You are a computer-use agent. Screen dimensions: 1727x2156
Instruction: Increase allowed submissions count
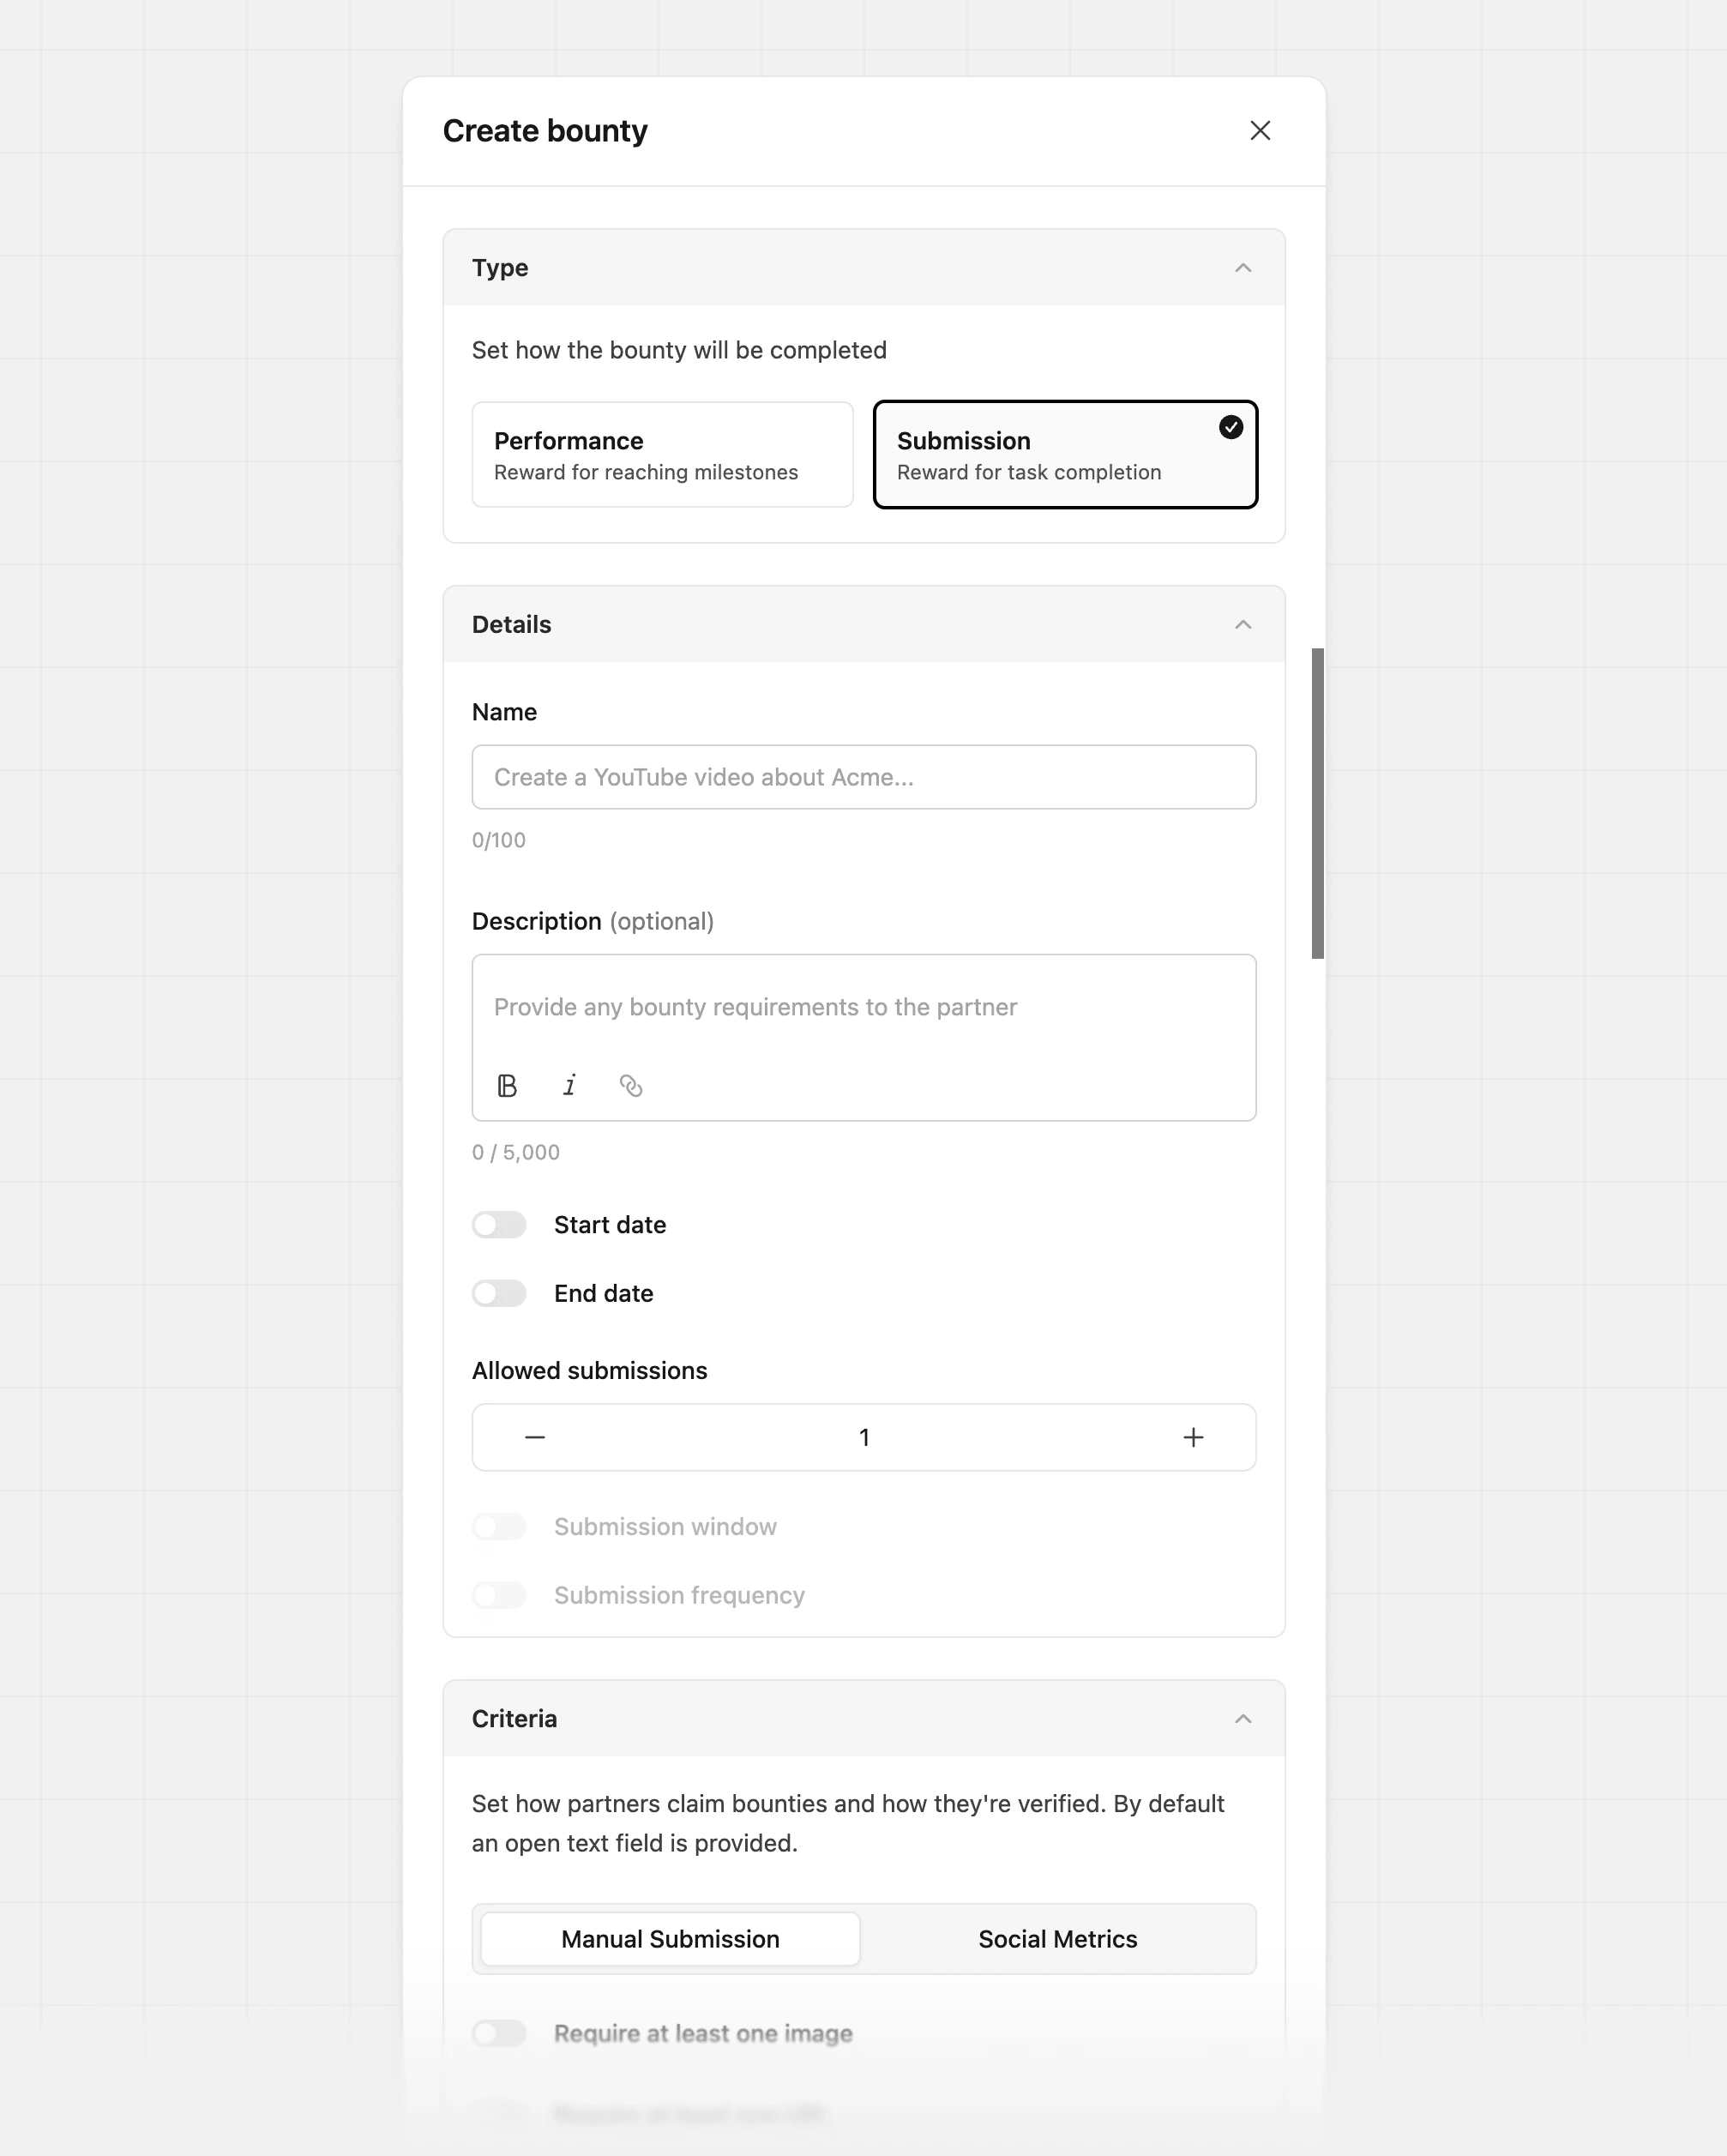1193,1437
